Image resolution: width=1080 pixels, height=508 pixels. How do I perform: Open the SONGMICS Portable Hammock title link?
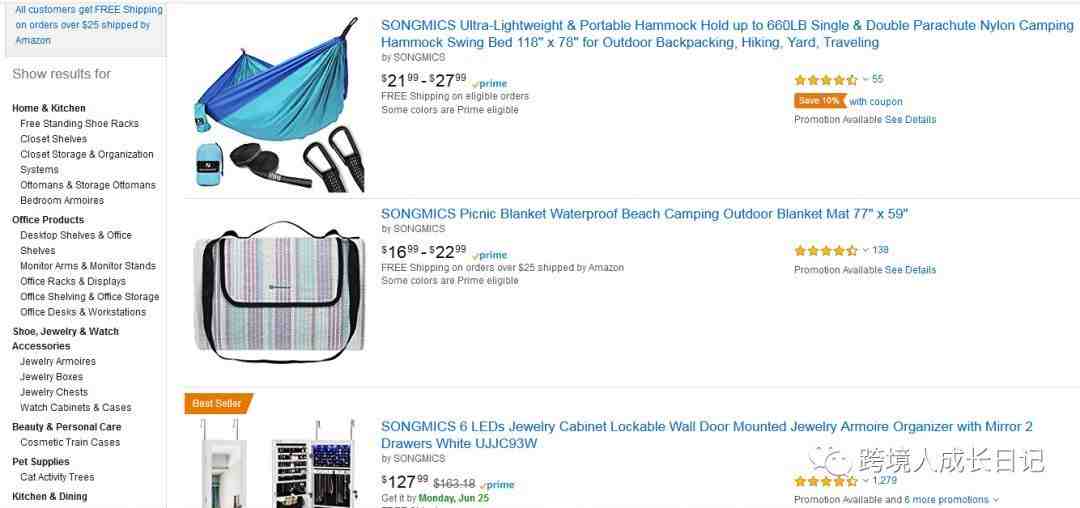pos(727,34)
